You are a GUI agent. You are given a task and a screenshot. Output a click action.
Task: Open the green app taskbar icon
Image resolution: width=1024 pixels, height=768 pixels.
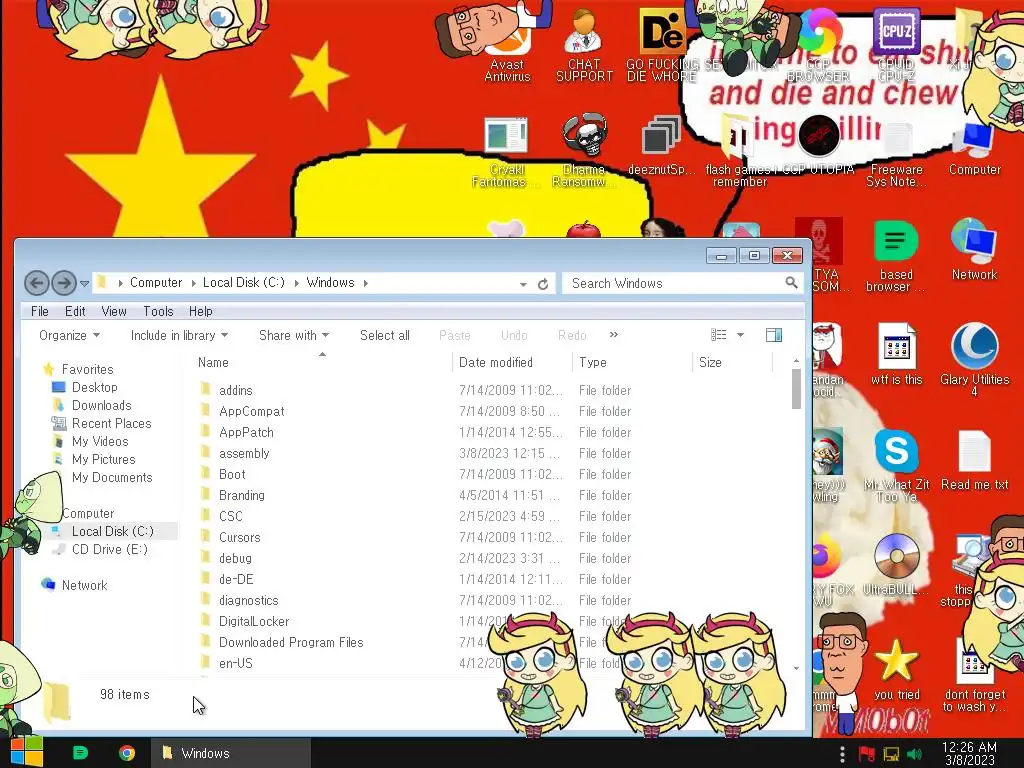[80, 753]
